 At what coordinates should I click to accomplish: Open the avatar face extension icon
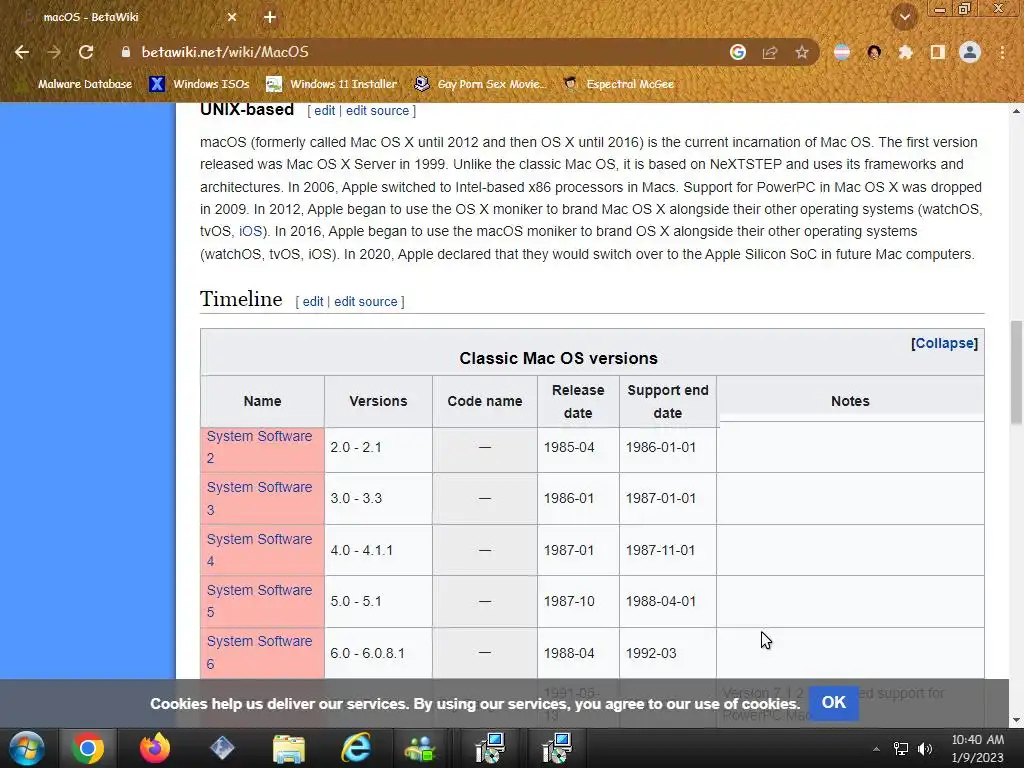[874, 52]
